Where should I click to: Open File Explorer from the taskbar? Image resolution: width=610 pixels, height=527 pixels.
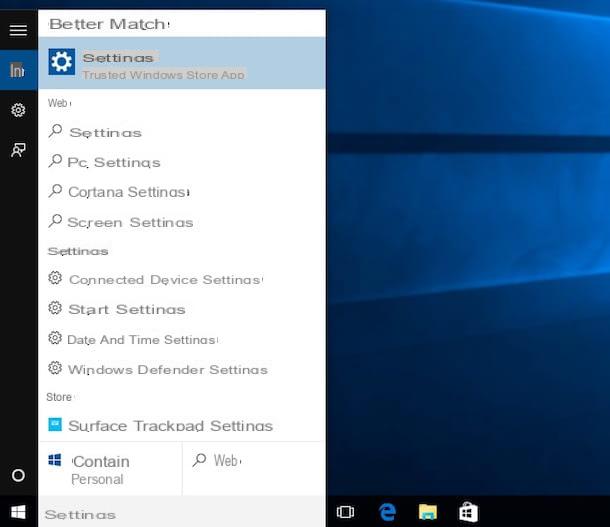pos(428,512)
